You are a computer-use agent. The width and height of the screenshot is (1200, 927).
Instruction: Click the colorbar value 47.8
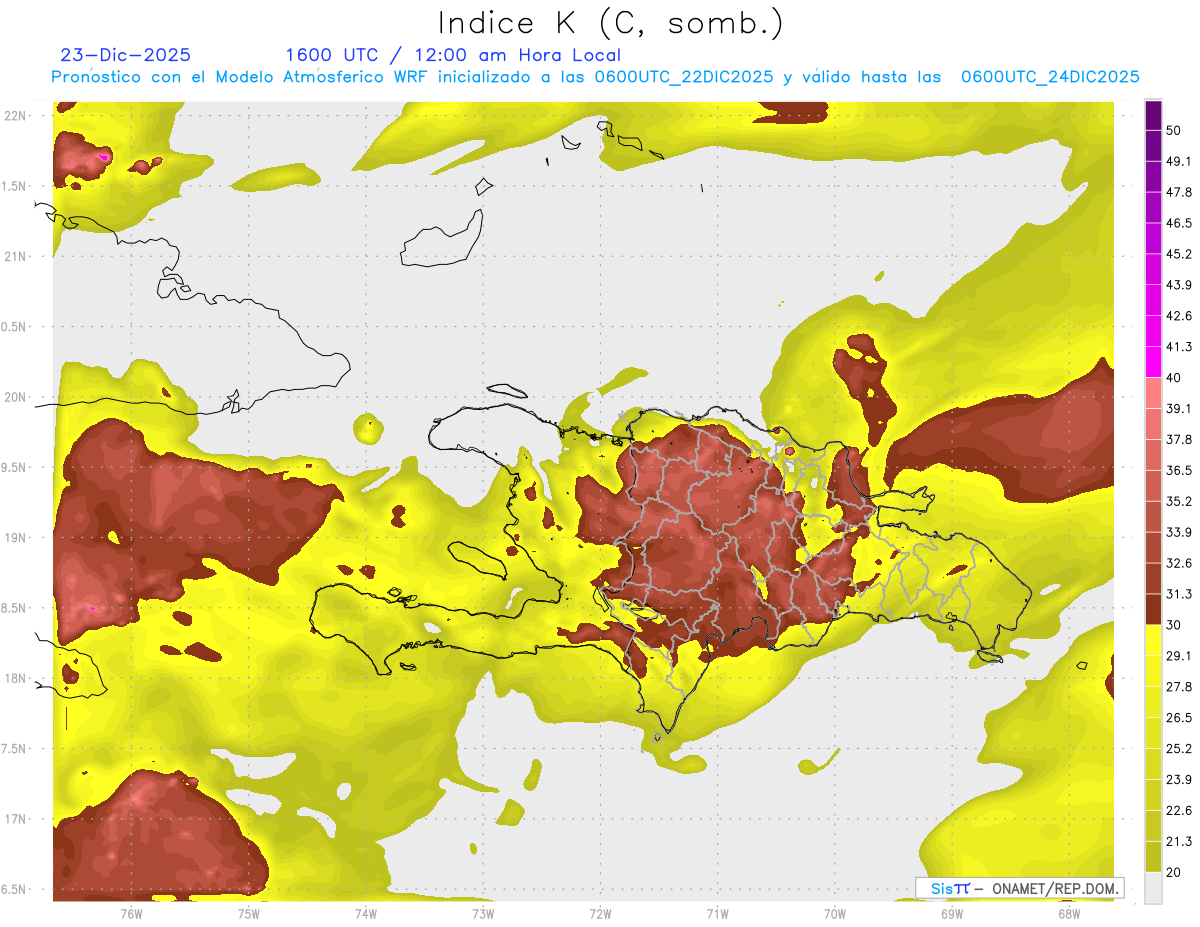pyautogui.click(x=1179, y=192)
